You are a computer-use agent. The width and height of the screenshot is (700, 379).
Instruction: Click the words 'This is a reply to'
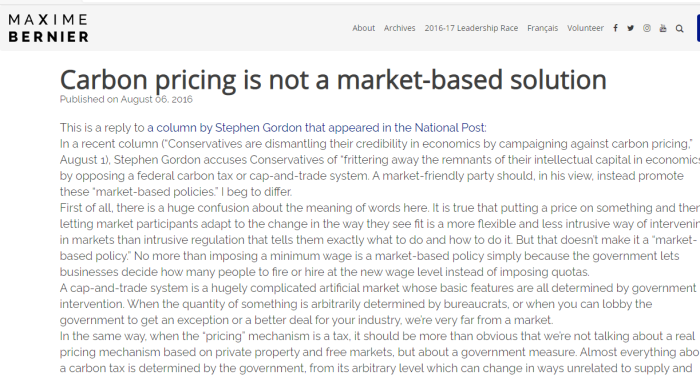coord(102,128)
